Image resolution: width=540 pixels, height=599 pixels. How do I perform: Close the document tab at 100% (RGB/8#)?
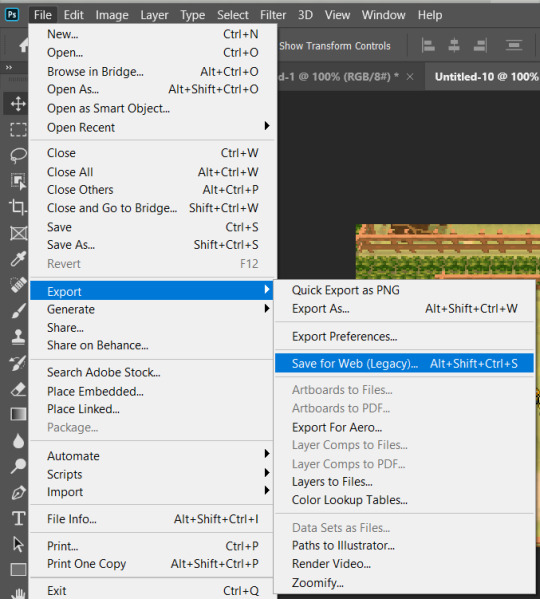[x=410, y=77]
